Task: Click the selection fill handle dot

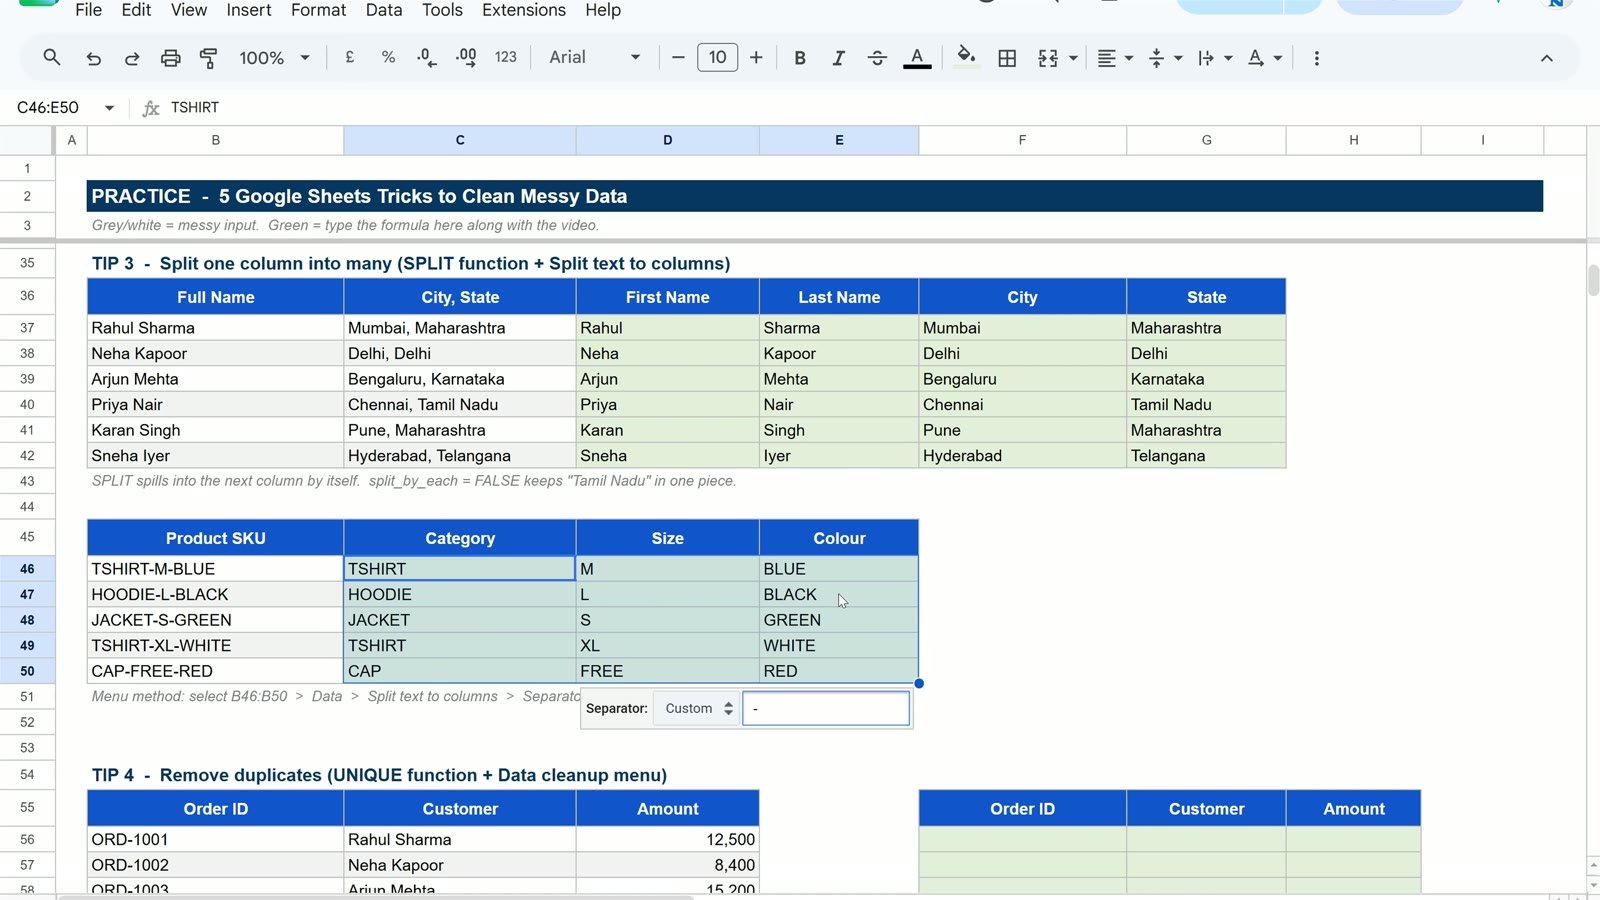Action: click(919, 684)
